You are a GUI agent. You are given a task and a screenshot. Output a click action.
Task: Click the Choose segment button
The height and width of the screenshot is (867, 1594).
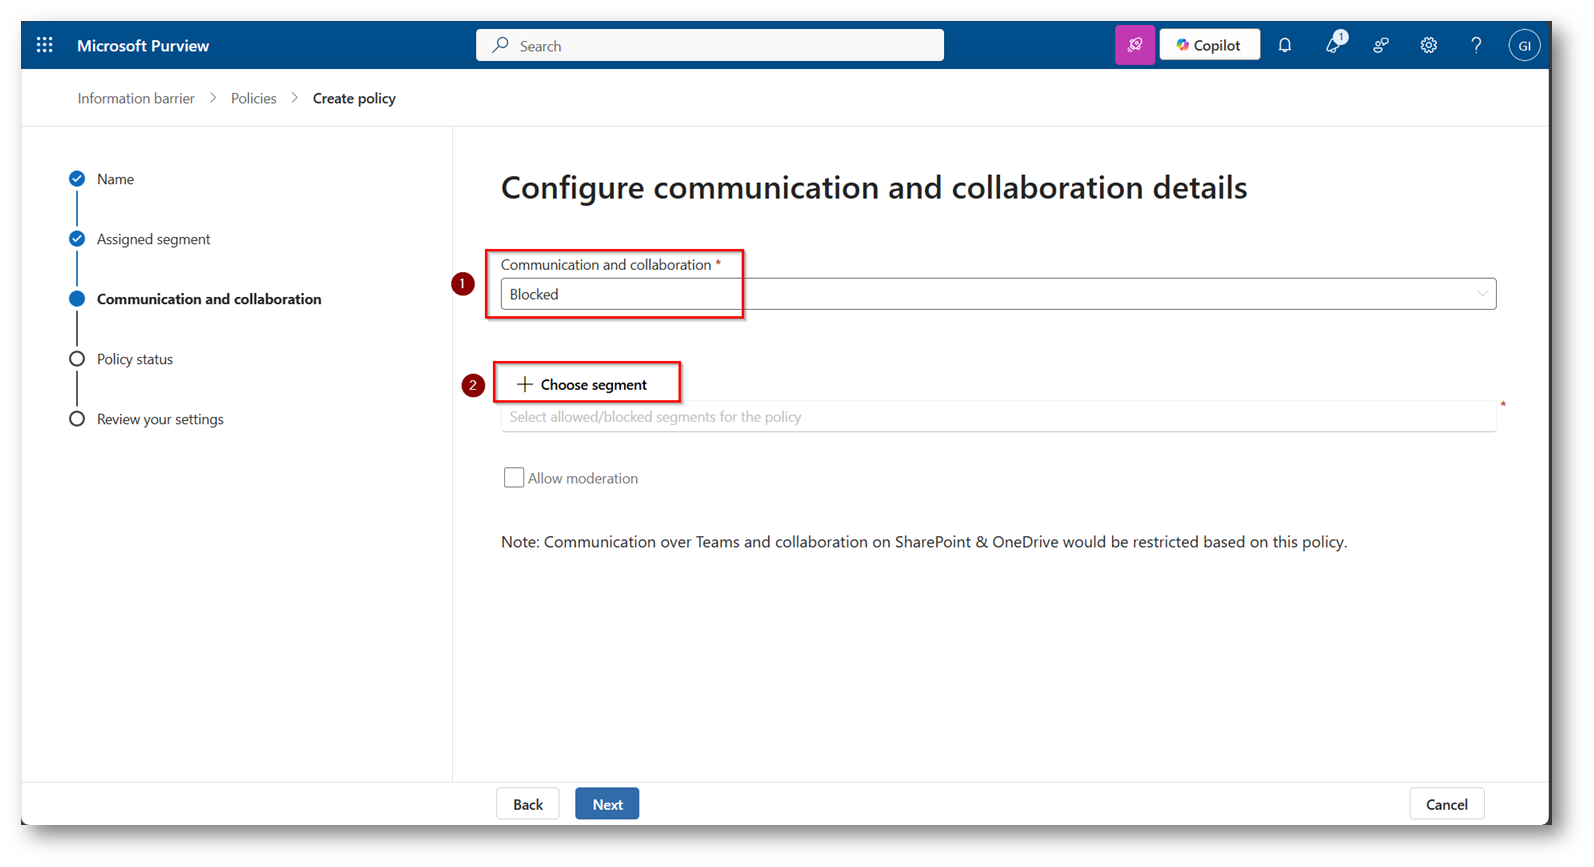point(582,385)
